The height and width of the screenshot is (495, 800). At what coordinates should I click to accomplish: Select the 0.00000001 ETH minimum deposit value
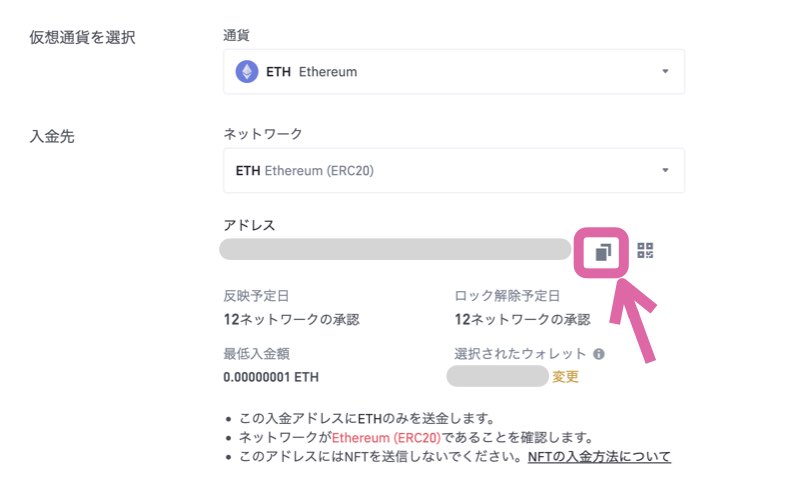pyautogui.click(x=271, y=378)
